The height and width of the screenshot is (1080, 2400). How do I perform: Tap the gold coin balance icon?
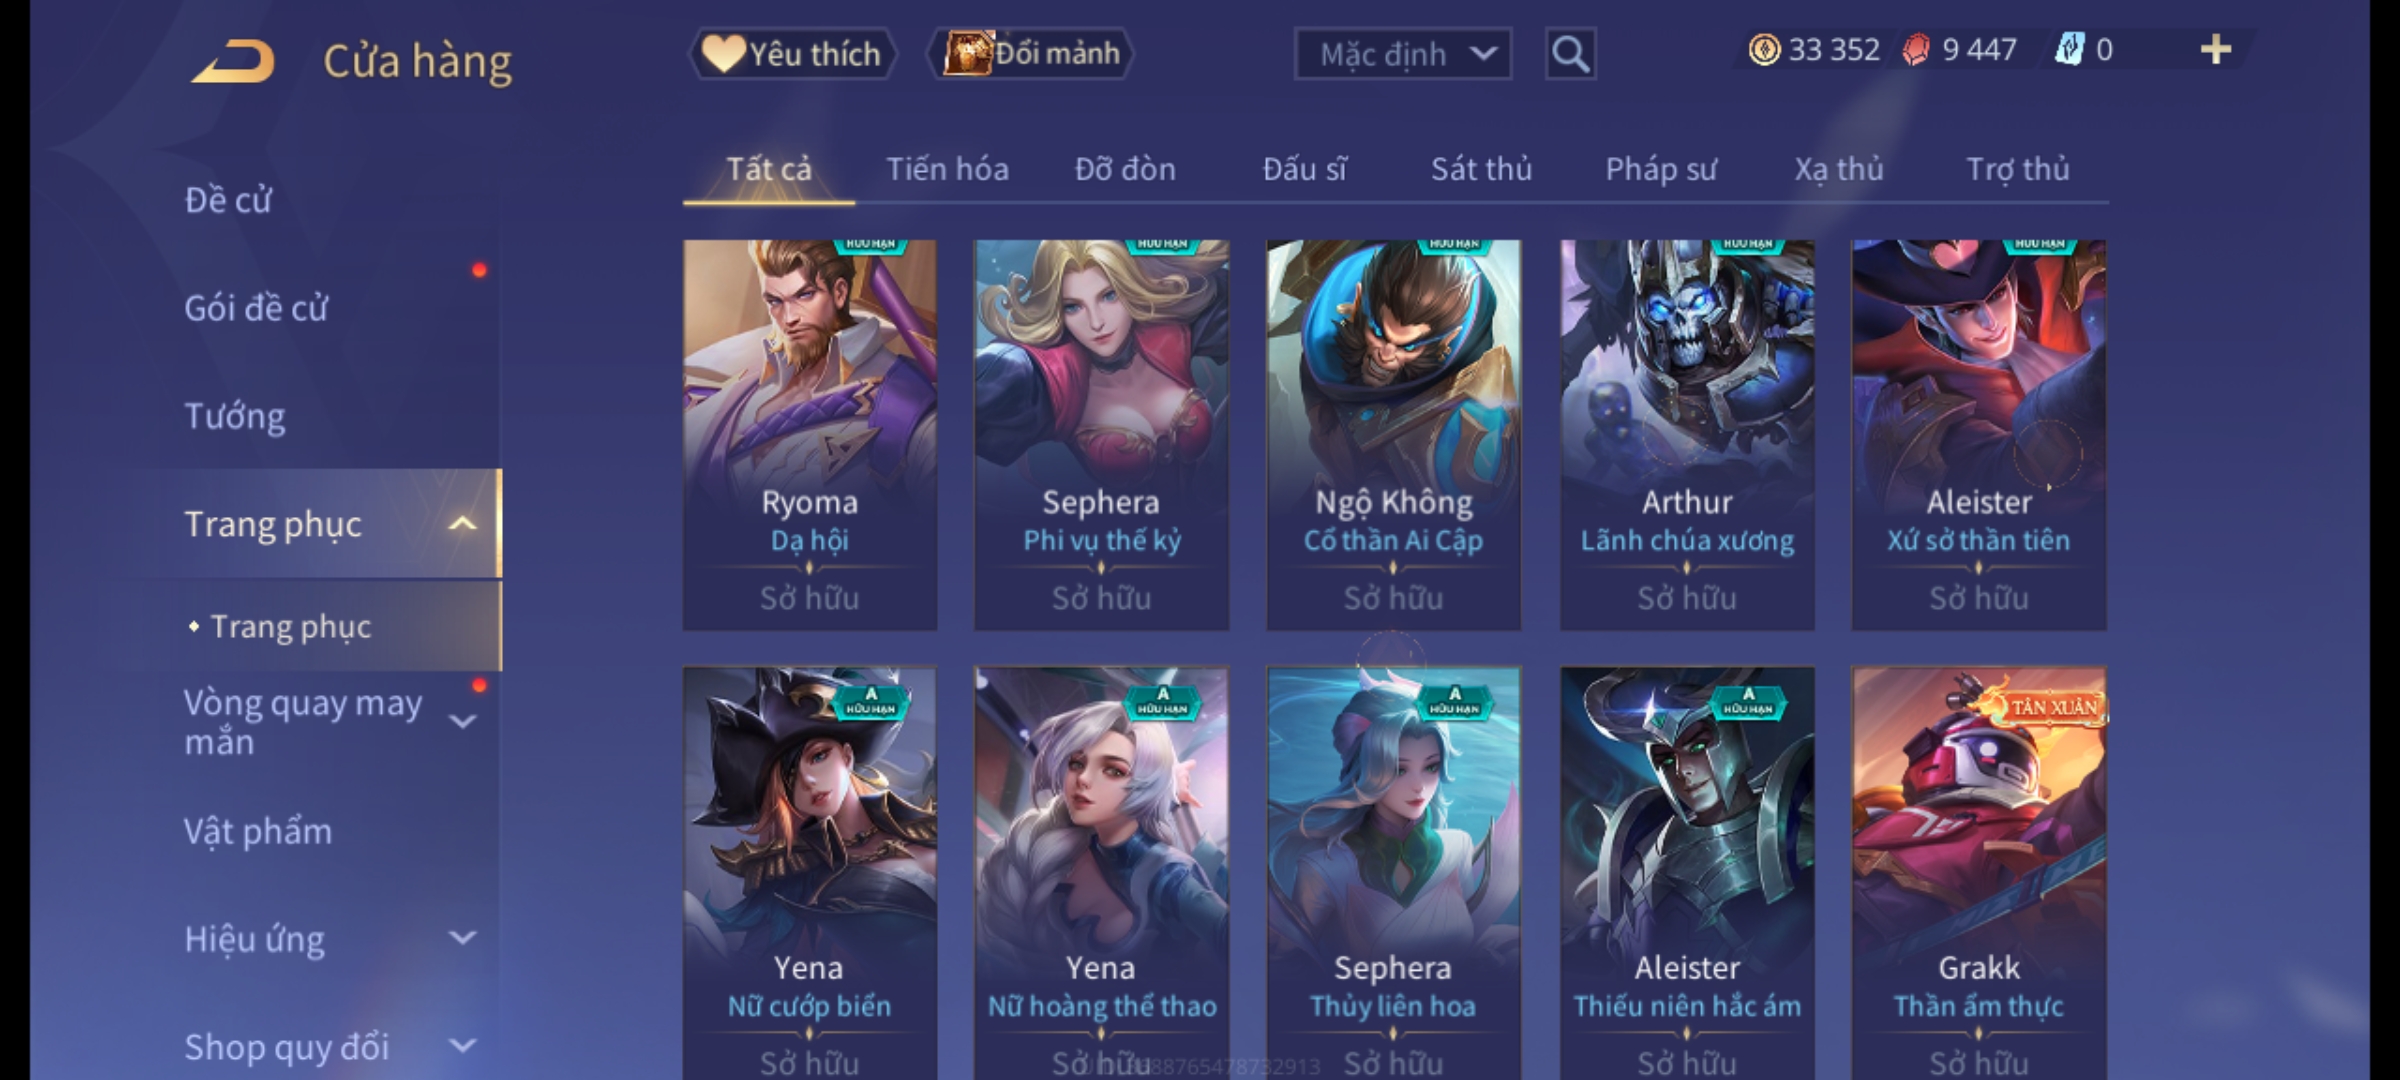(1764, 50)
